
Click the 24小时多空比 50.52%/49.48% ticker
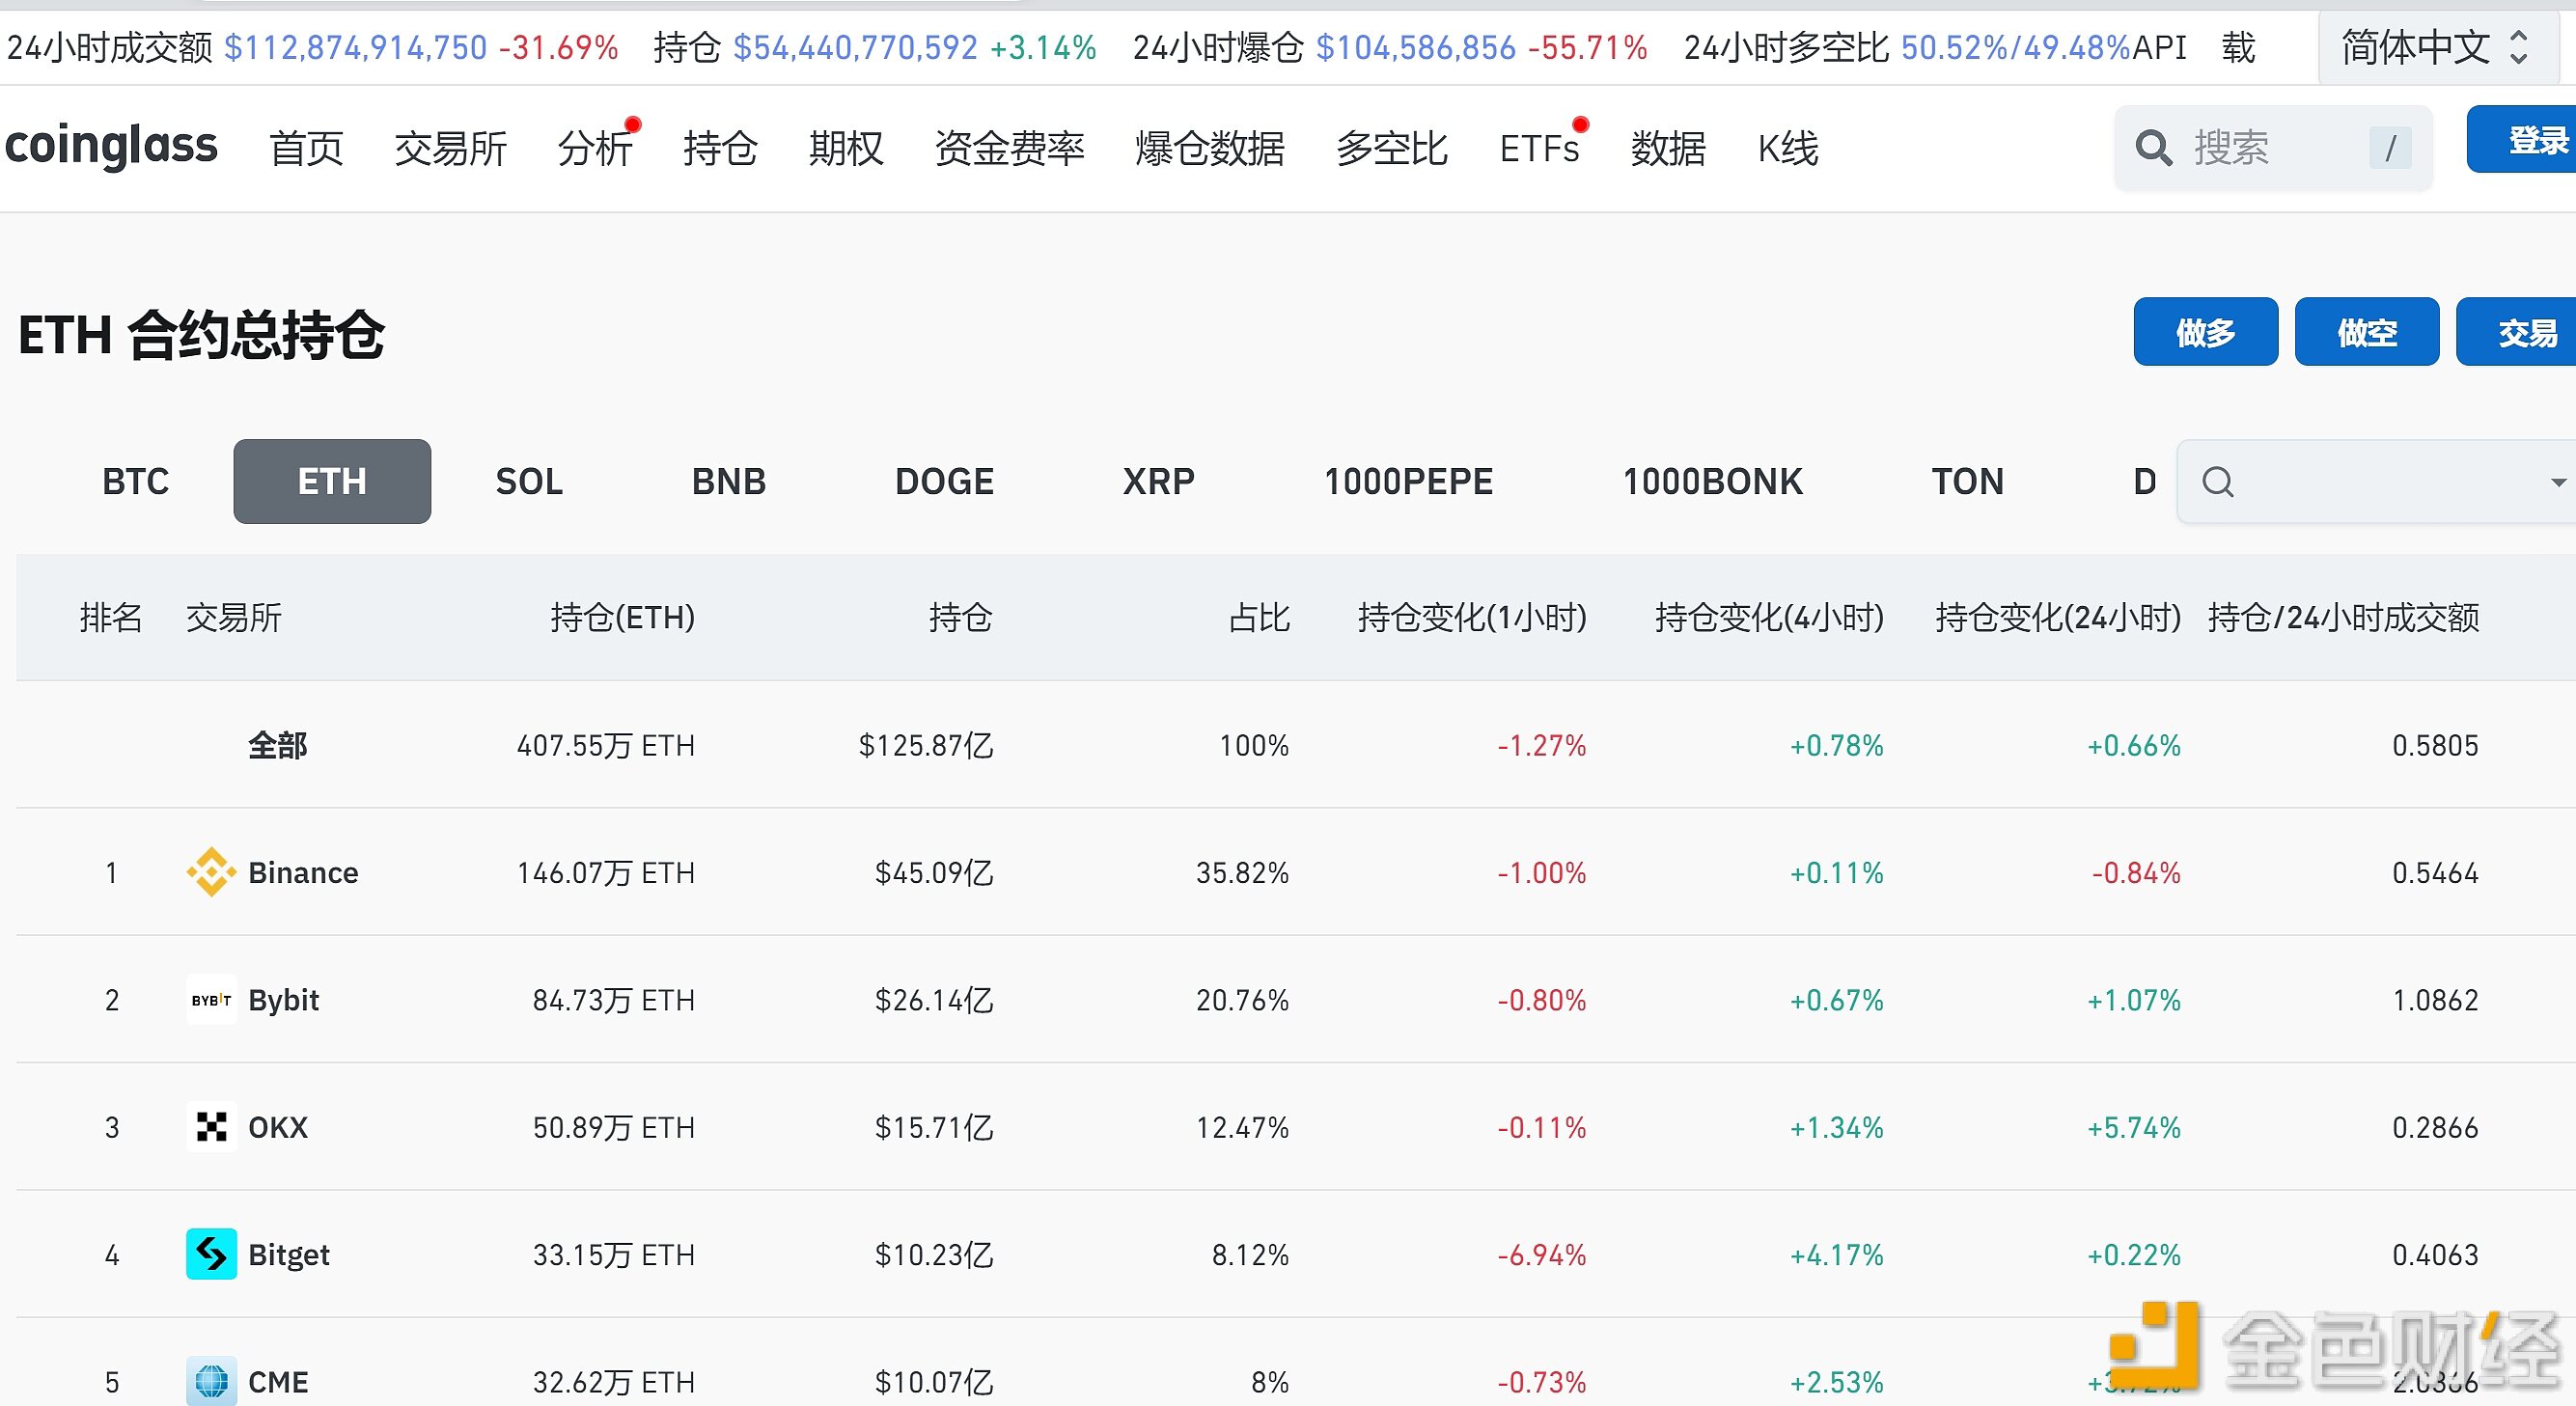(1907, 47)
